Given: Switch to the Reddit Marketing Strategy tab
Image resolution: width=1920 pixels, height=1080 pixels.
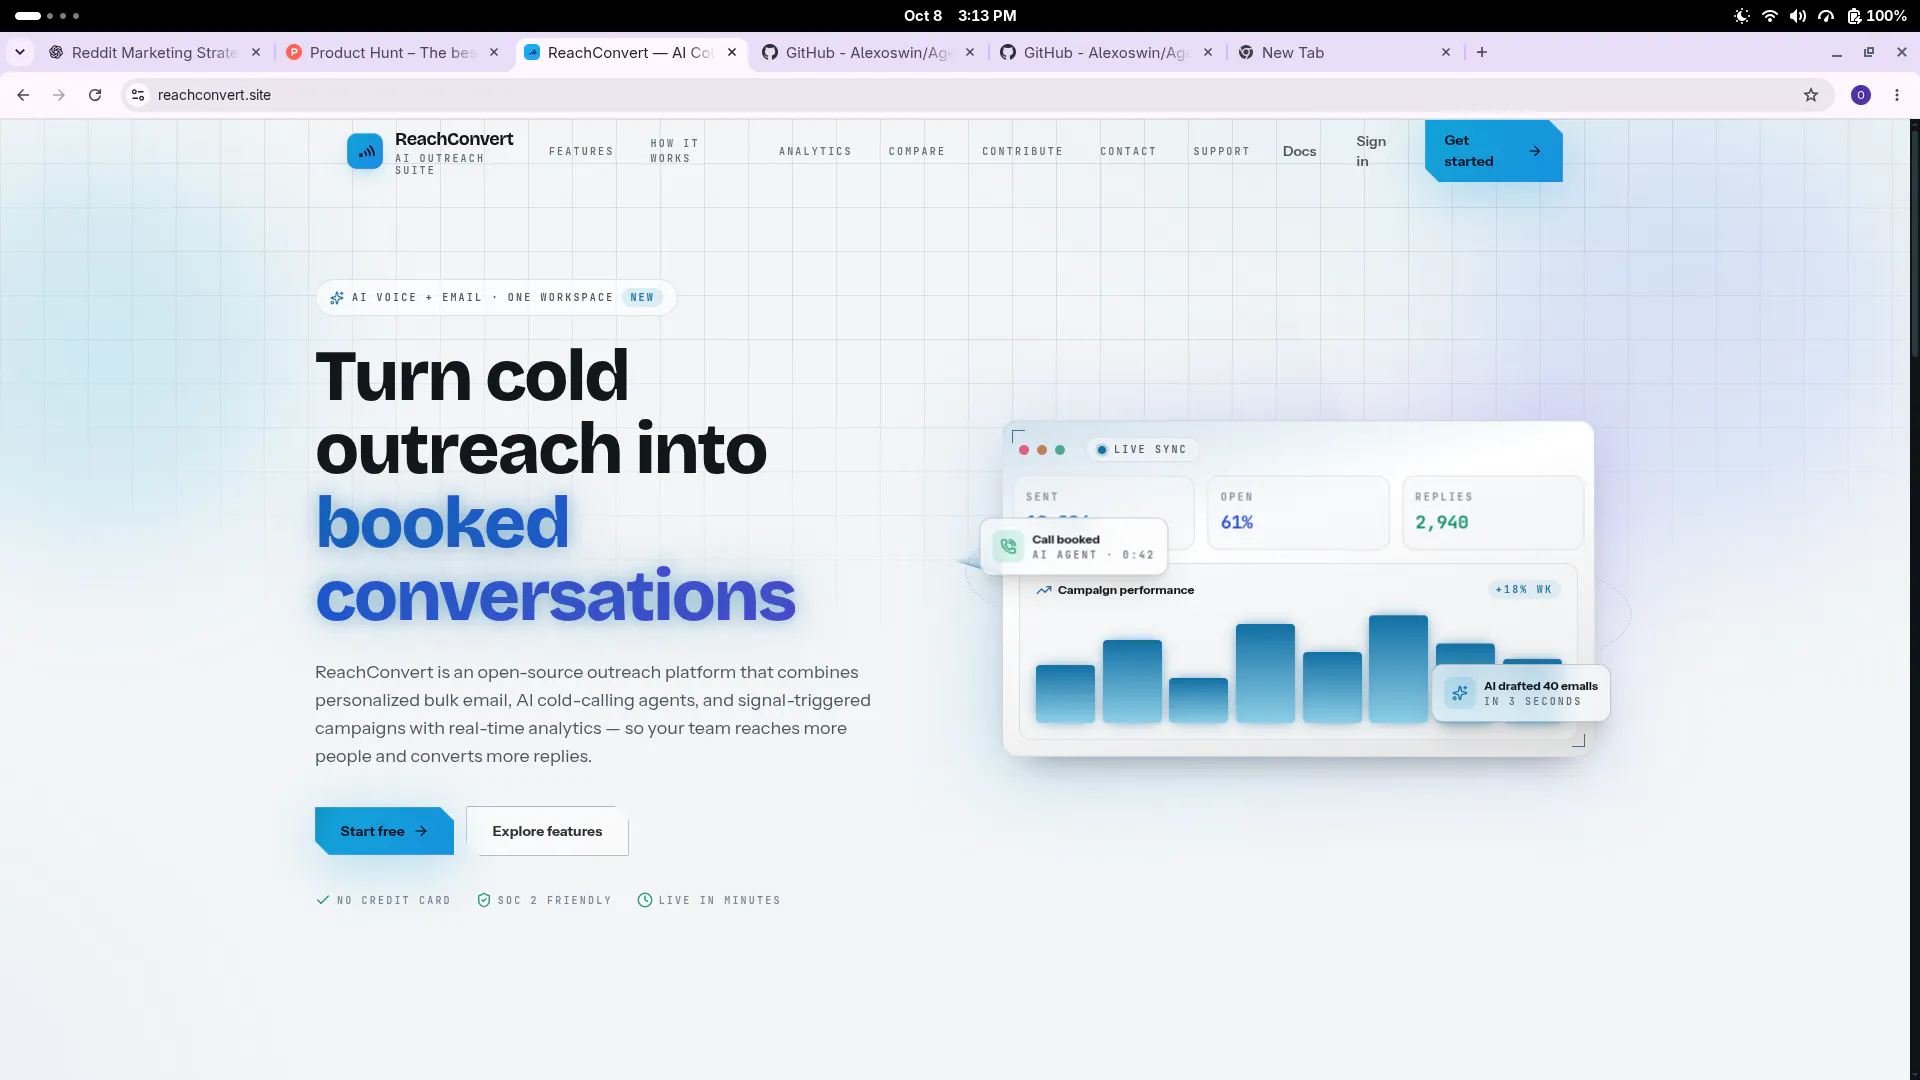Looking at the screenshot, I should click(154, 52).
